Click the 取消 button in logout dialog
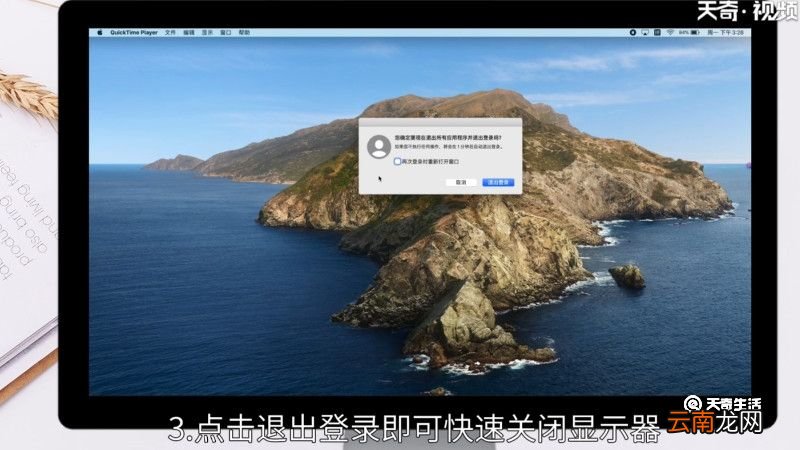The height and width of the screenshot is (450, 800). click(461, 182)
